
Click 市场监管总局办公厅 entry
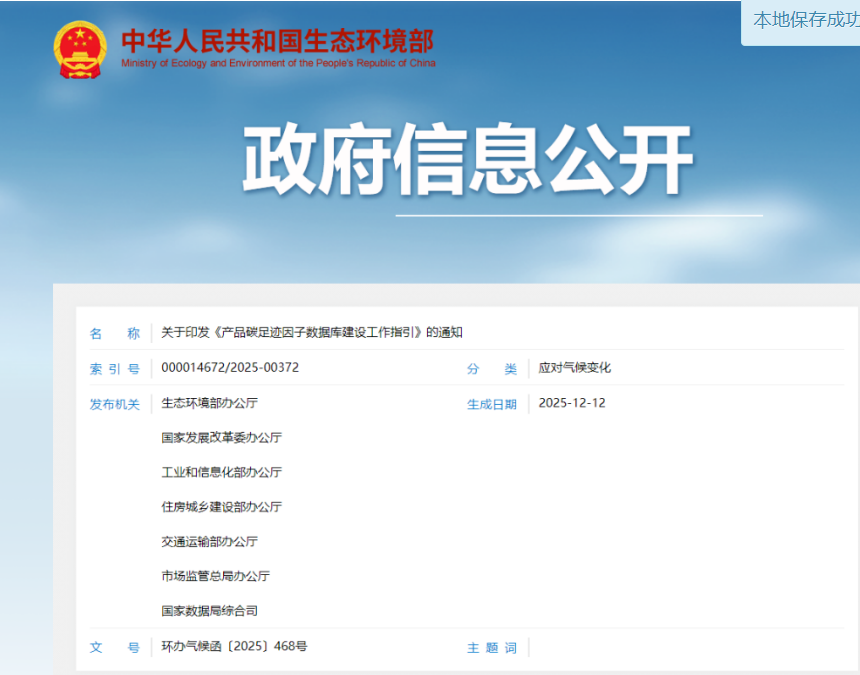[216, 576]
